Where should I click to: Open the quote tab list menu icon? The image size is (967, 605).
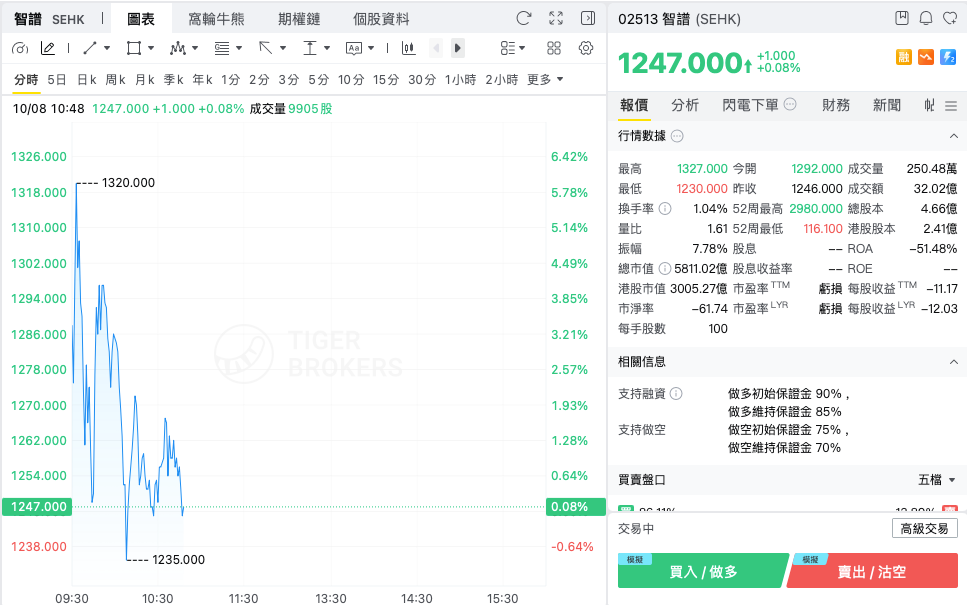pyautogui.click(x=951, y=106)
